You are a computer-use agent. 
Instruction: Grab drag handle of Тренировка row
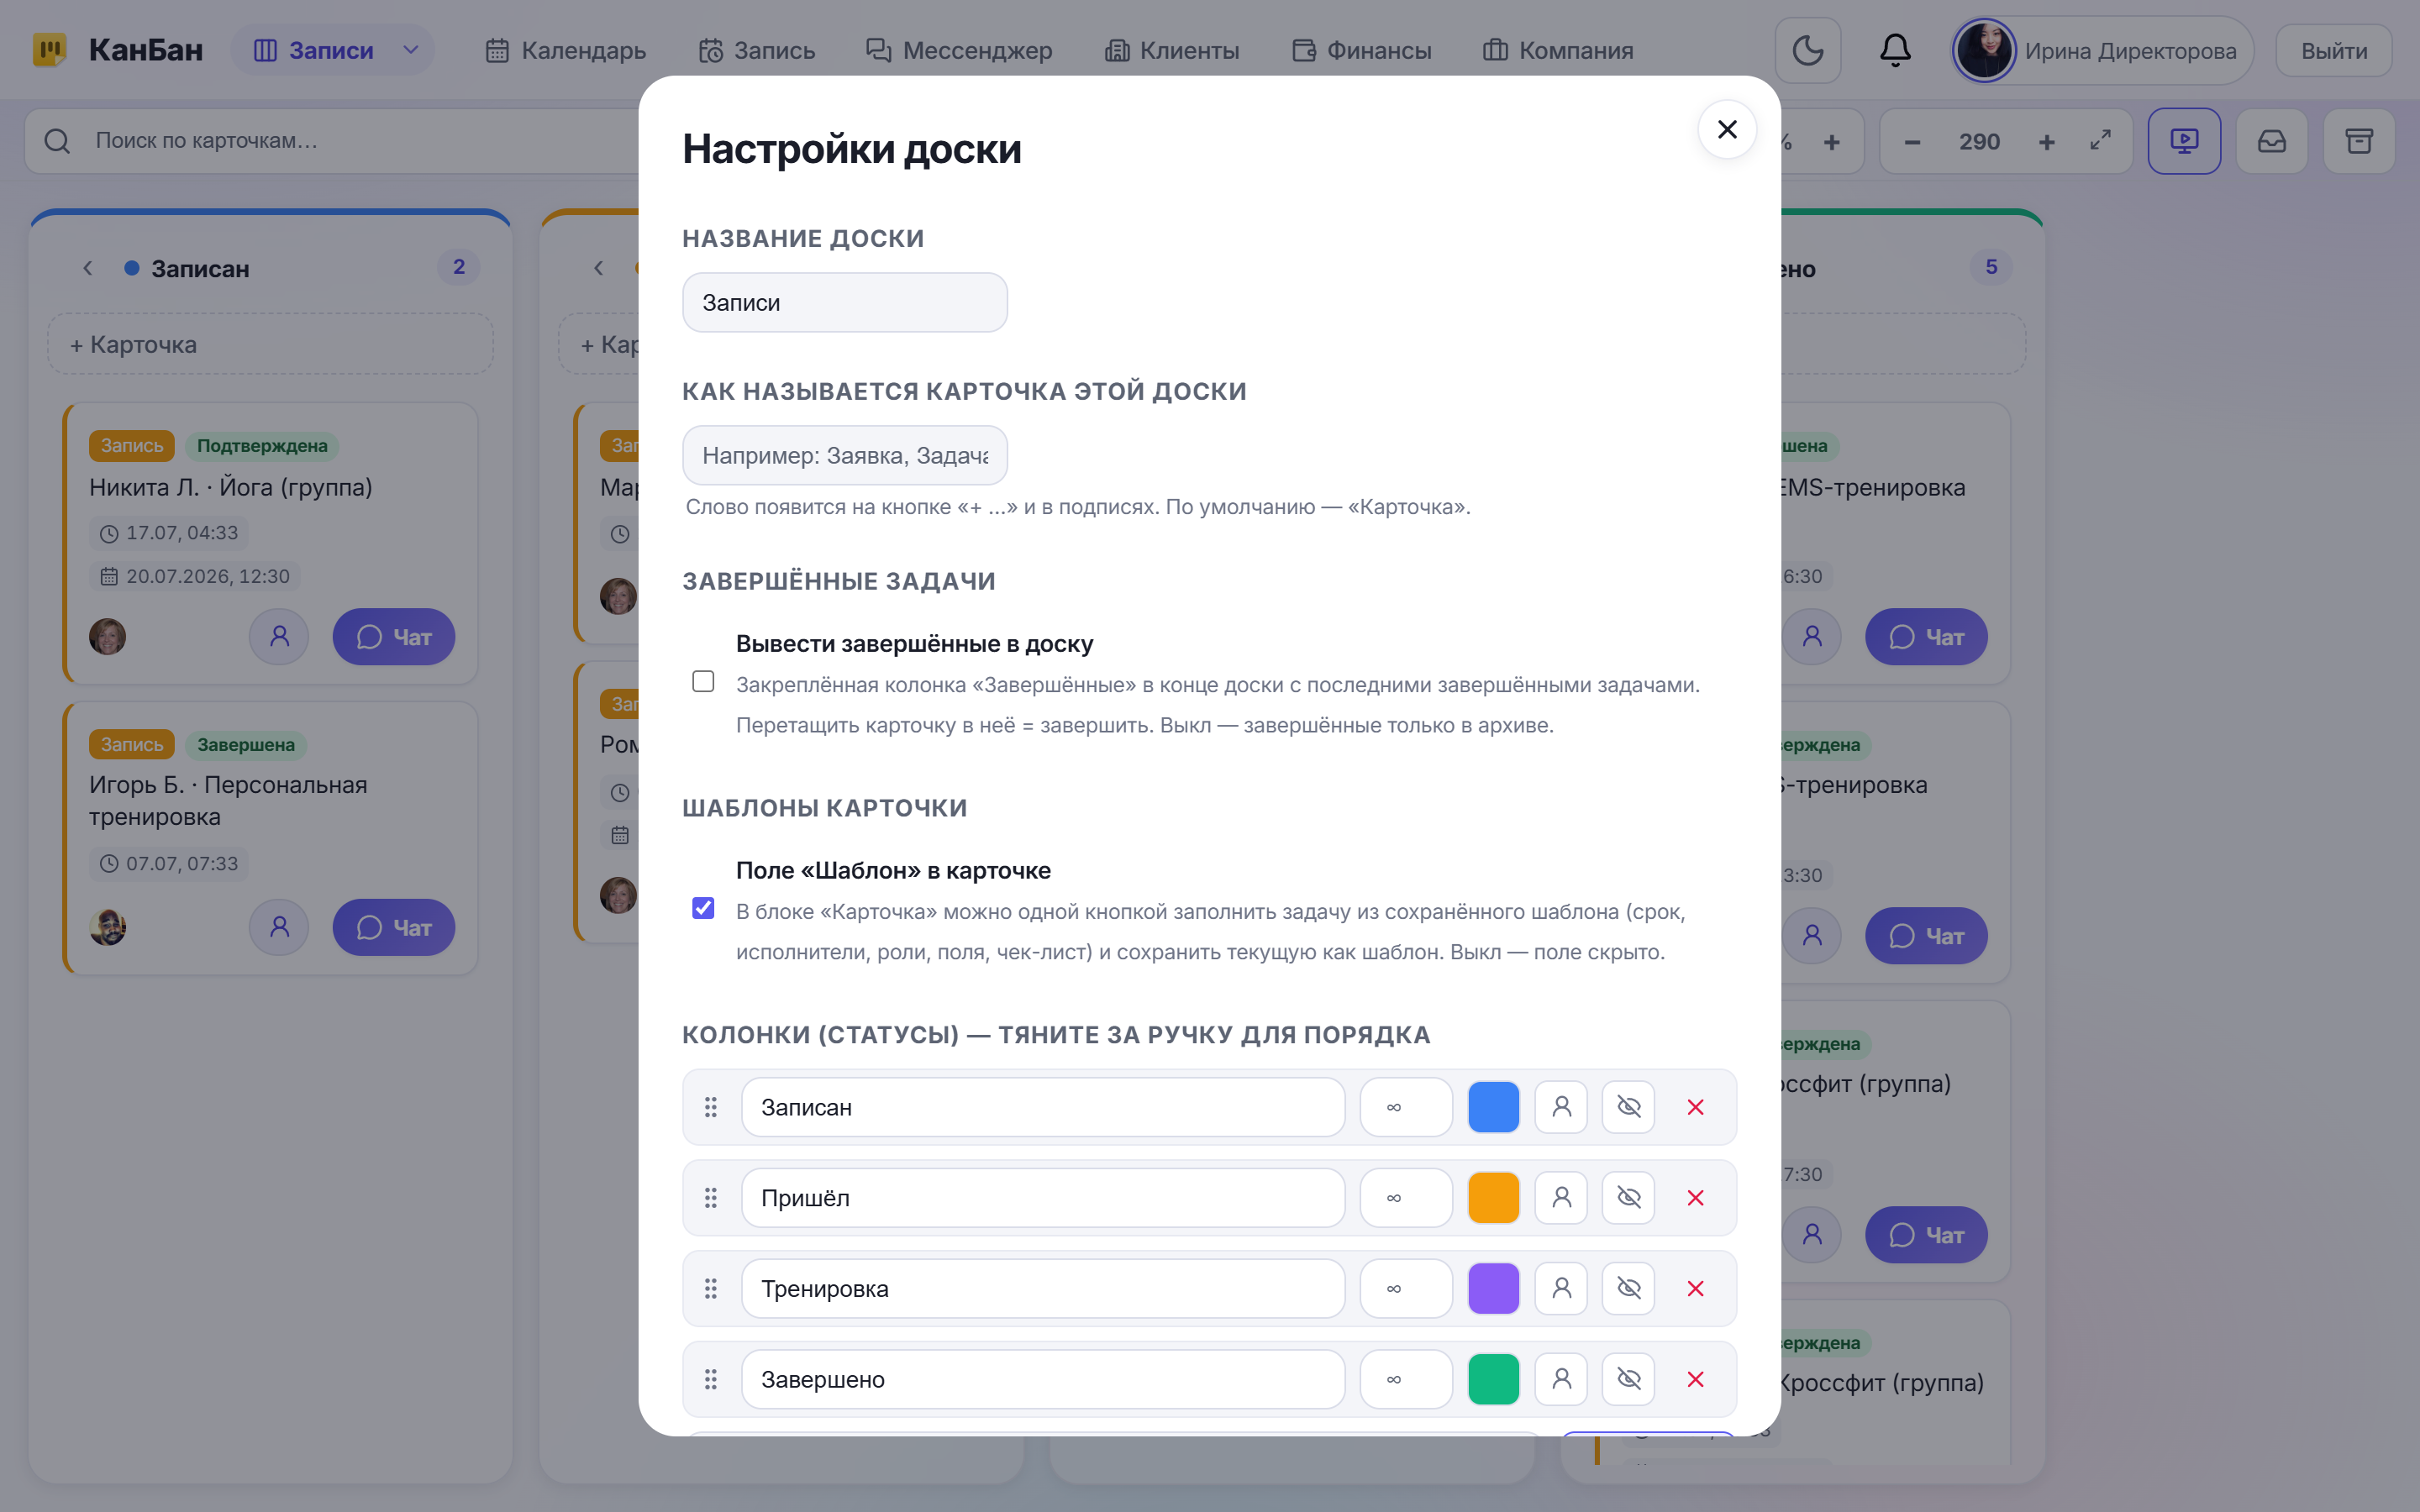[711, 1288]
